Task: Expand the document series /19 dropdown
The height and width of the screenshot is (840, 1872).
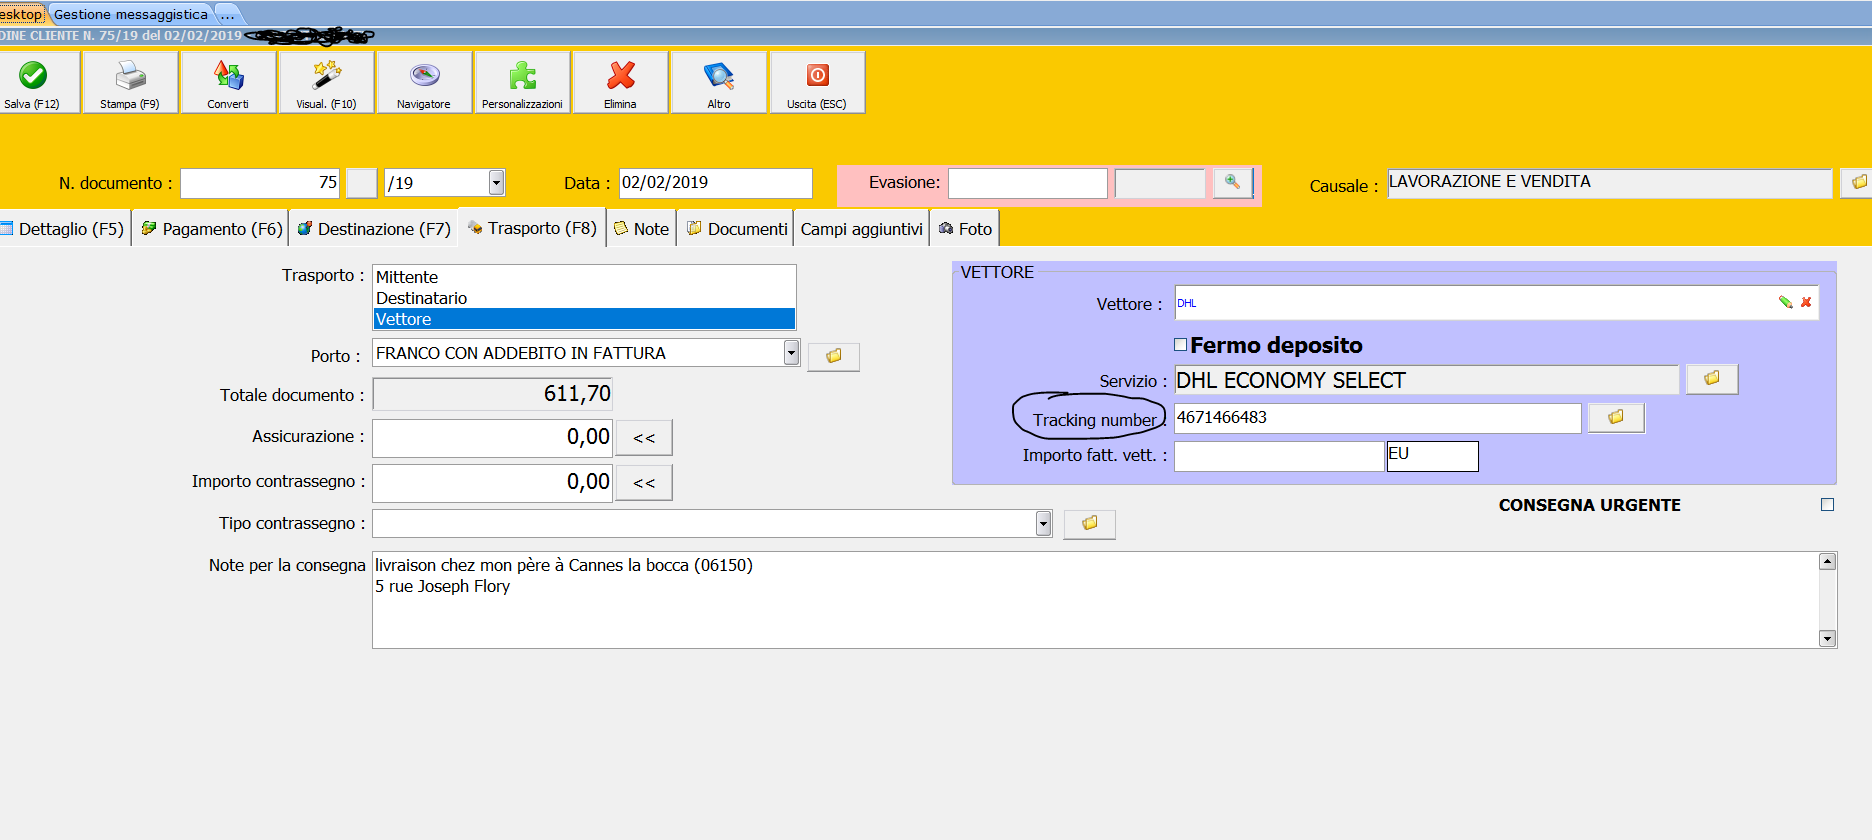Action: [496, 182]
